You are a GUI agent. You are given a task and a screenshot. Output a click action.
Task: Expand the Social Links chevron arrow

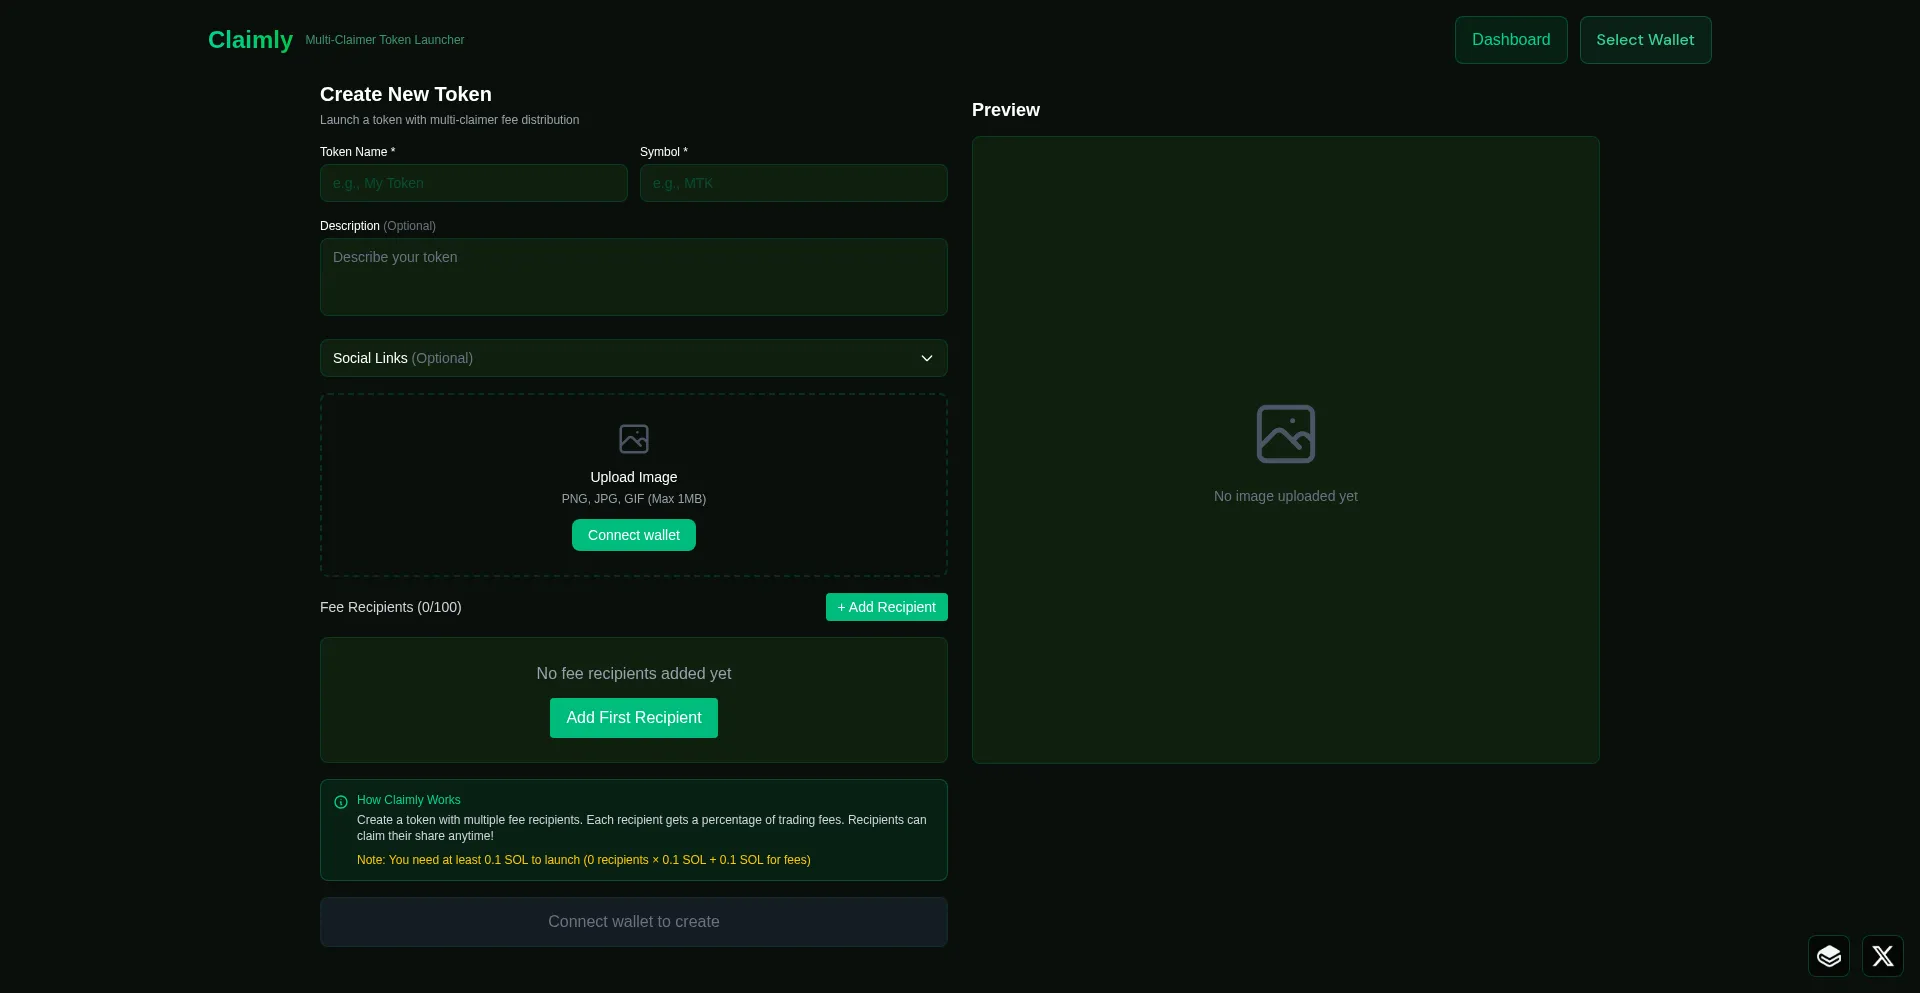coord(926,358)
